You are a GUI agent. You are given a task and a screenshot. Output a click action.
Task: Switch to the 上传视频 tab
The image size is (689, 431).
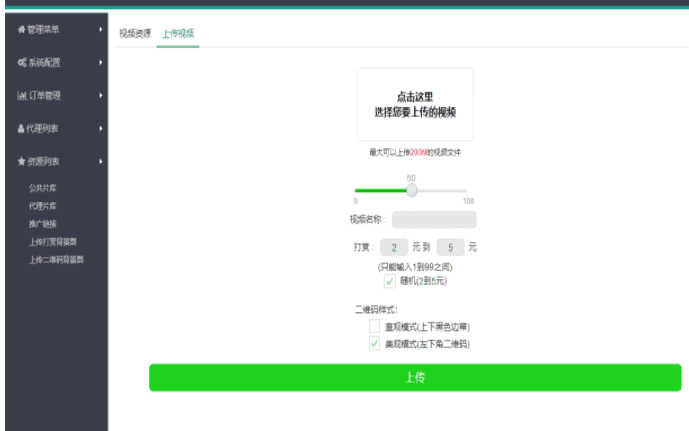[x=178, y=33]
